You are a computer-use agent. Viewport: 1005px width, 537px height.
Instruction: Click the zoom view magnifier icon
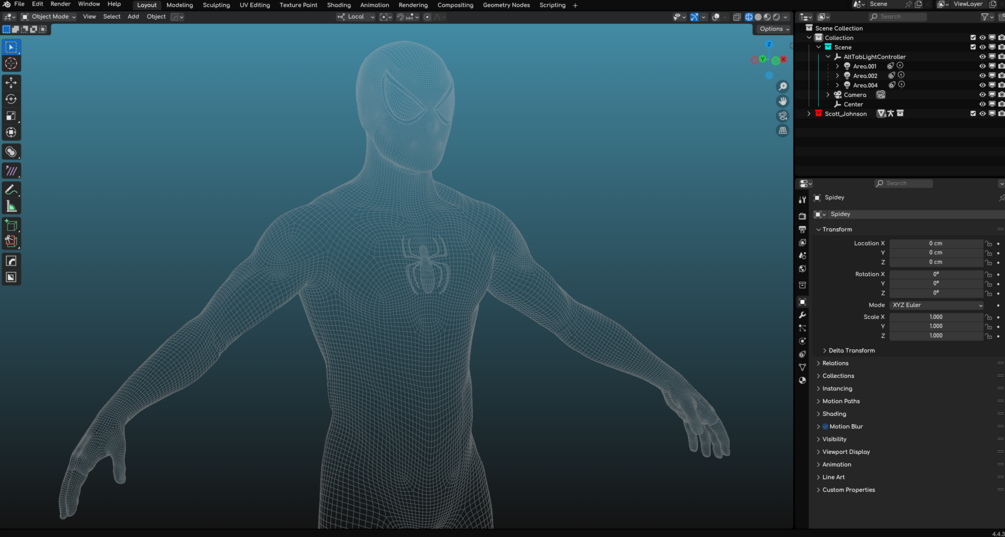pos(783,87)
